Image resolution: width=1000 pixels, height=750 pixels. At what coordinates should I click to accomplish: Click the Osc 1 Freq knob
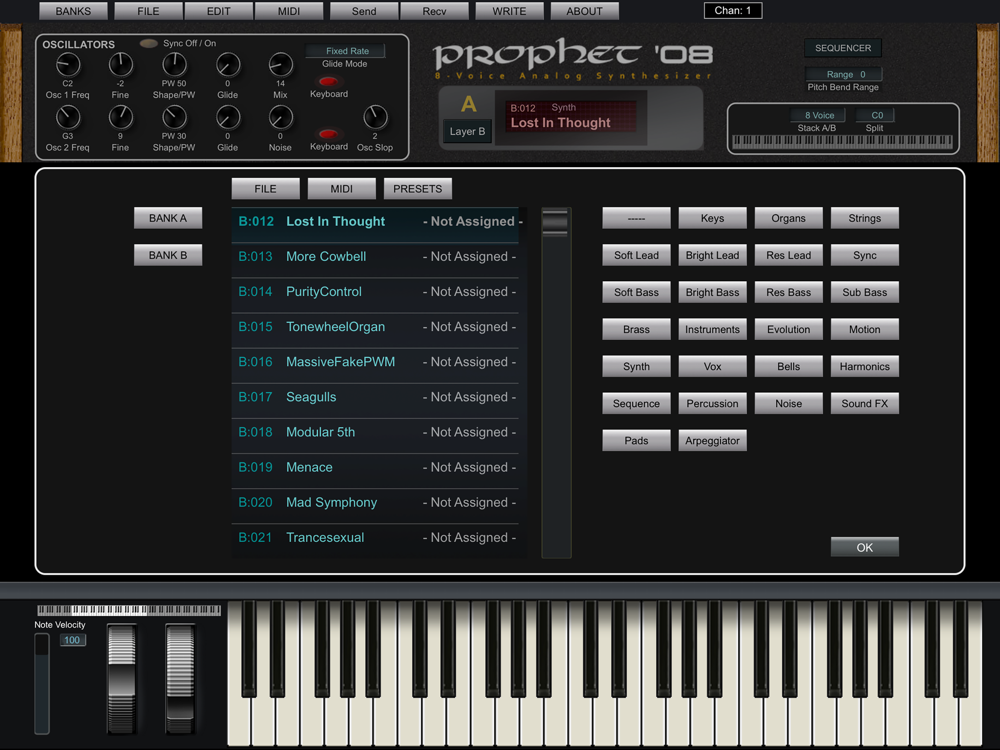(68, 64)
